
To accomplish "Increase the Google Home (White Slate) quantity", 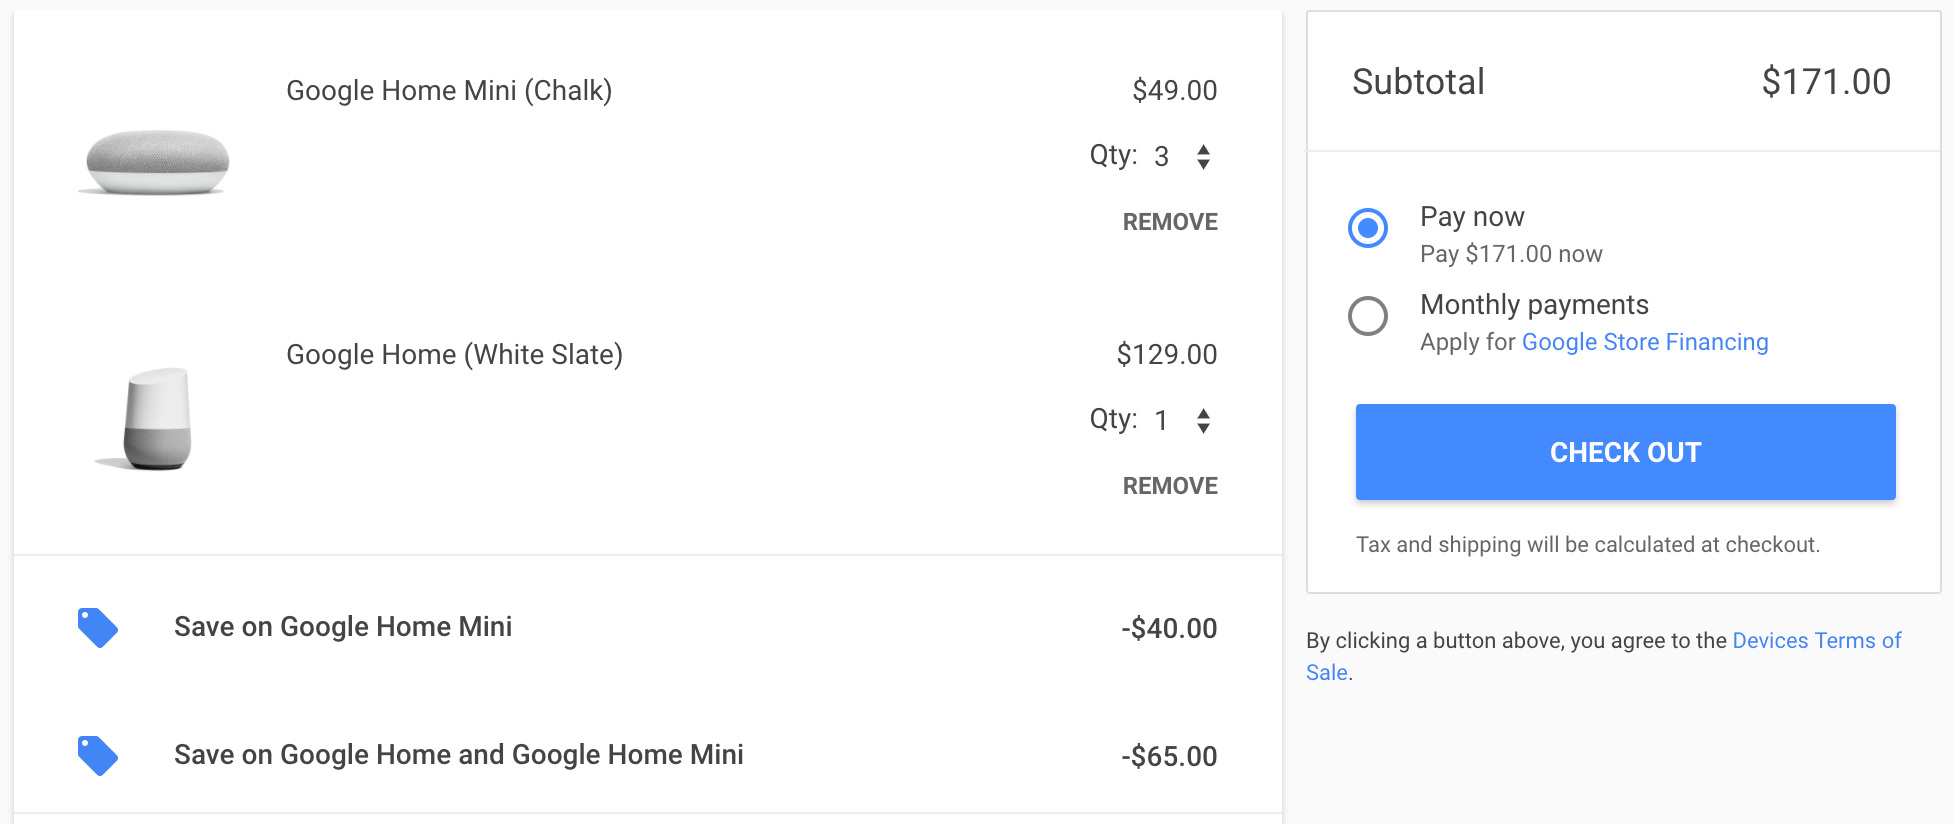I will [1204, 413].
